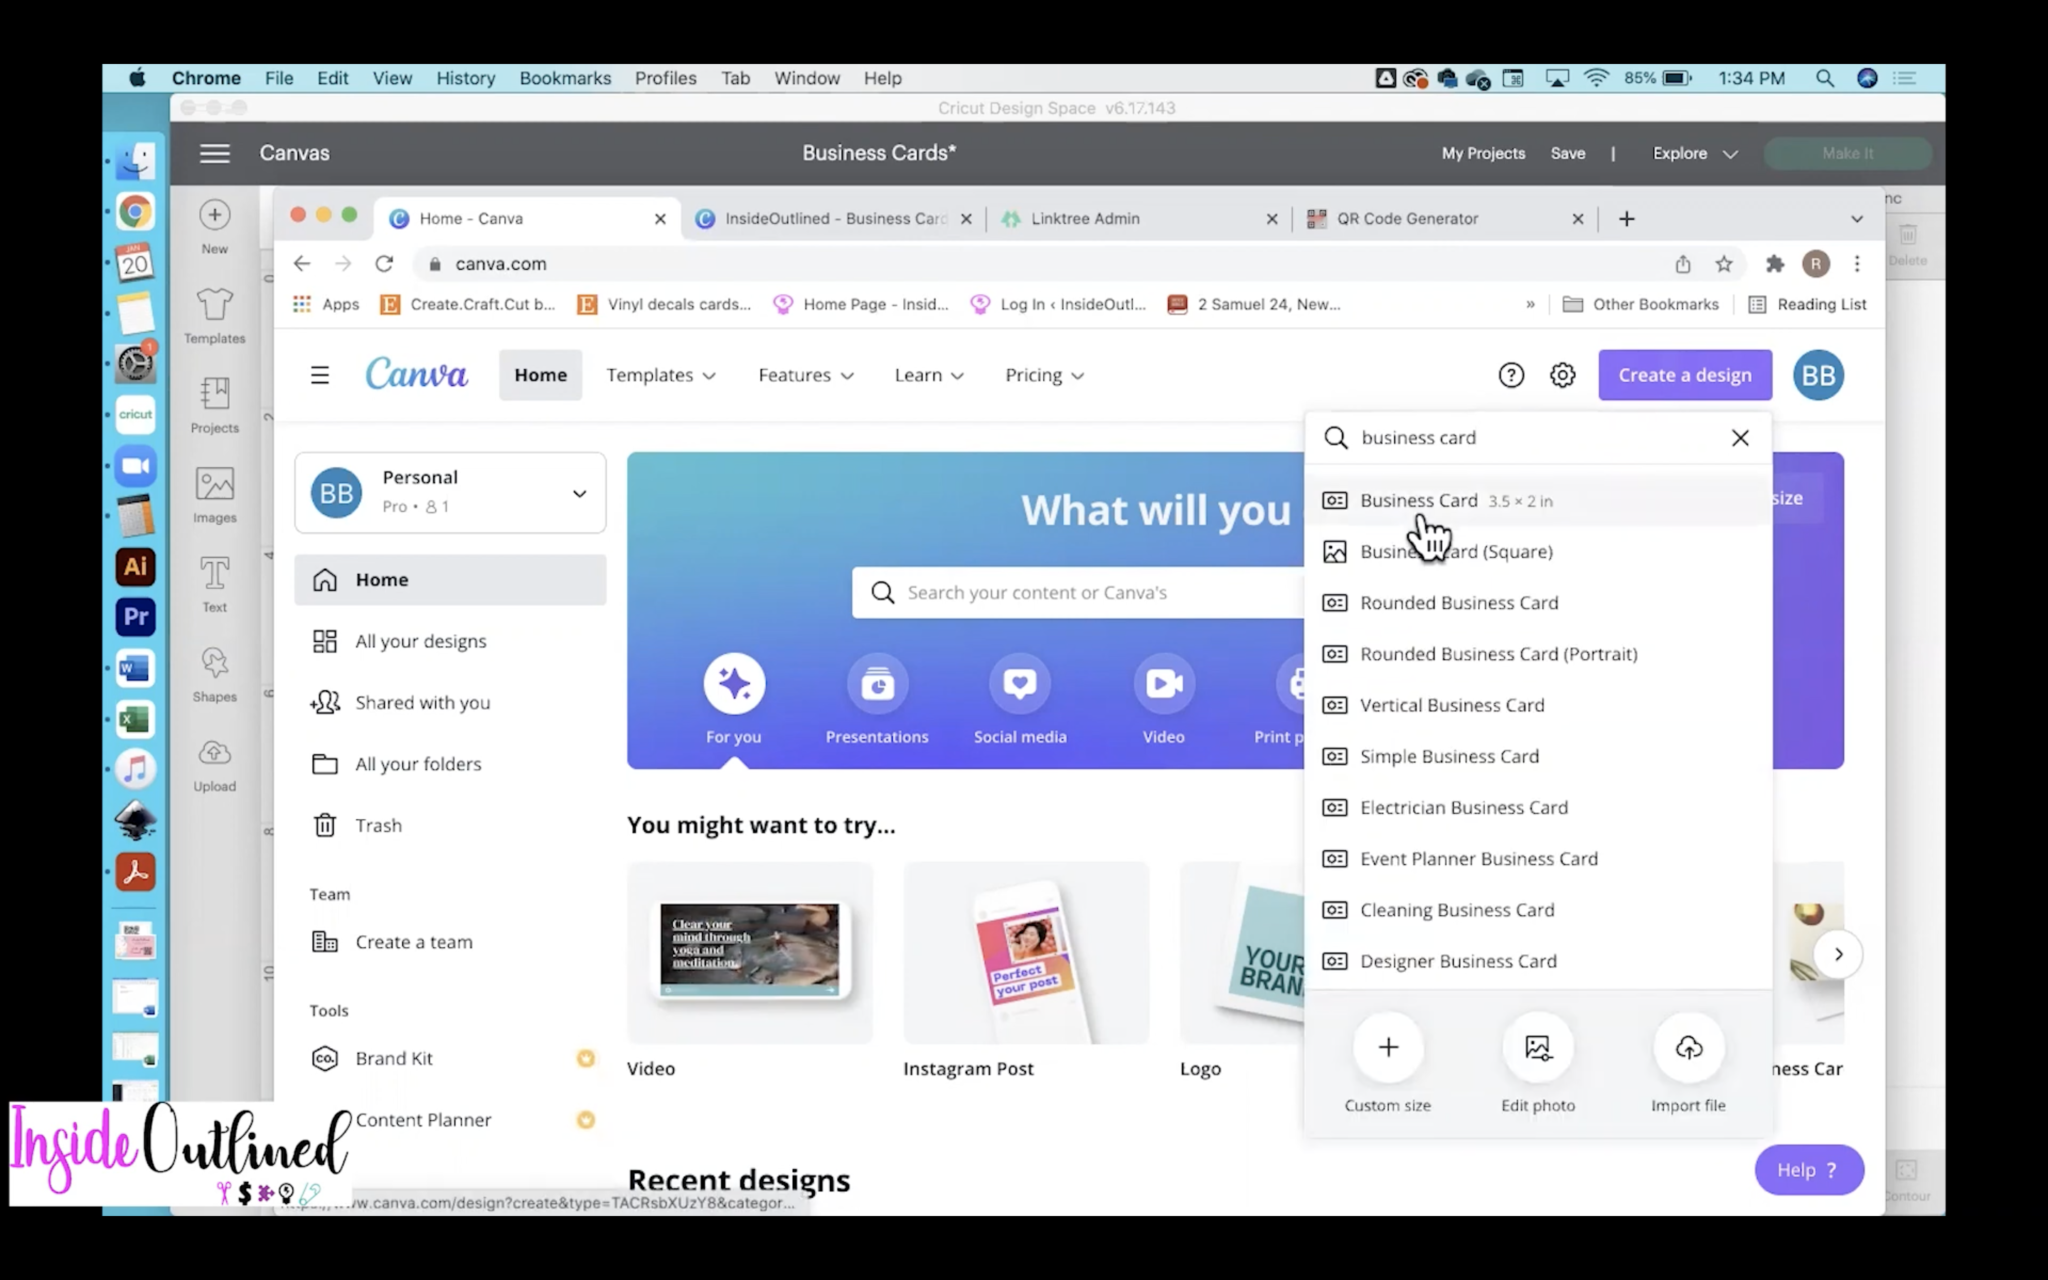
Task: Open the Video category icon
Action: pos(1163,684)
